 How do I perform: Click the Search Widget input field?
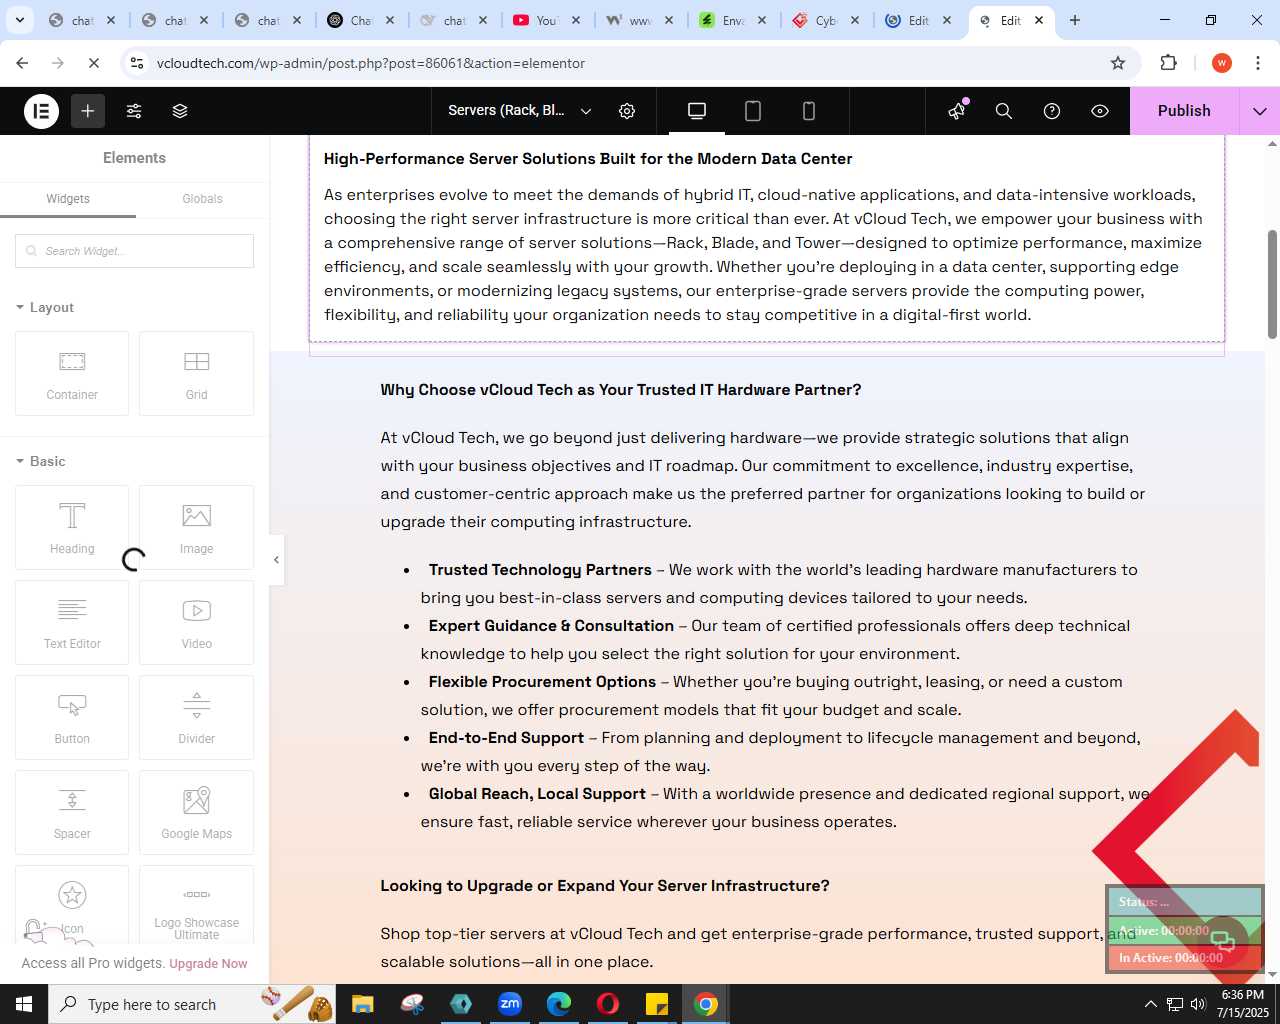[x=134, y=251]
